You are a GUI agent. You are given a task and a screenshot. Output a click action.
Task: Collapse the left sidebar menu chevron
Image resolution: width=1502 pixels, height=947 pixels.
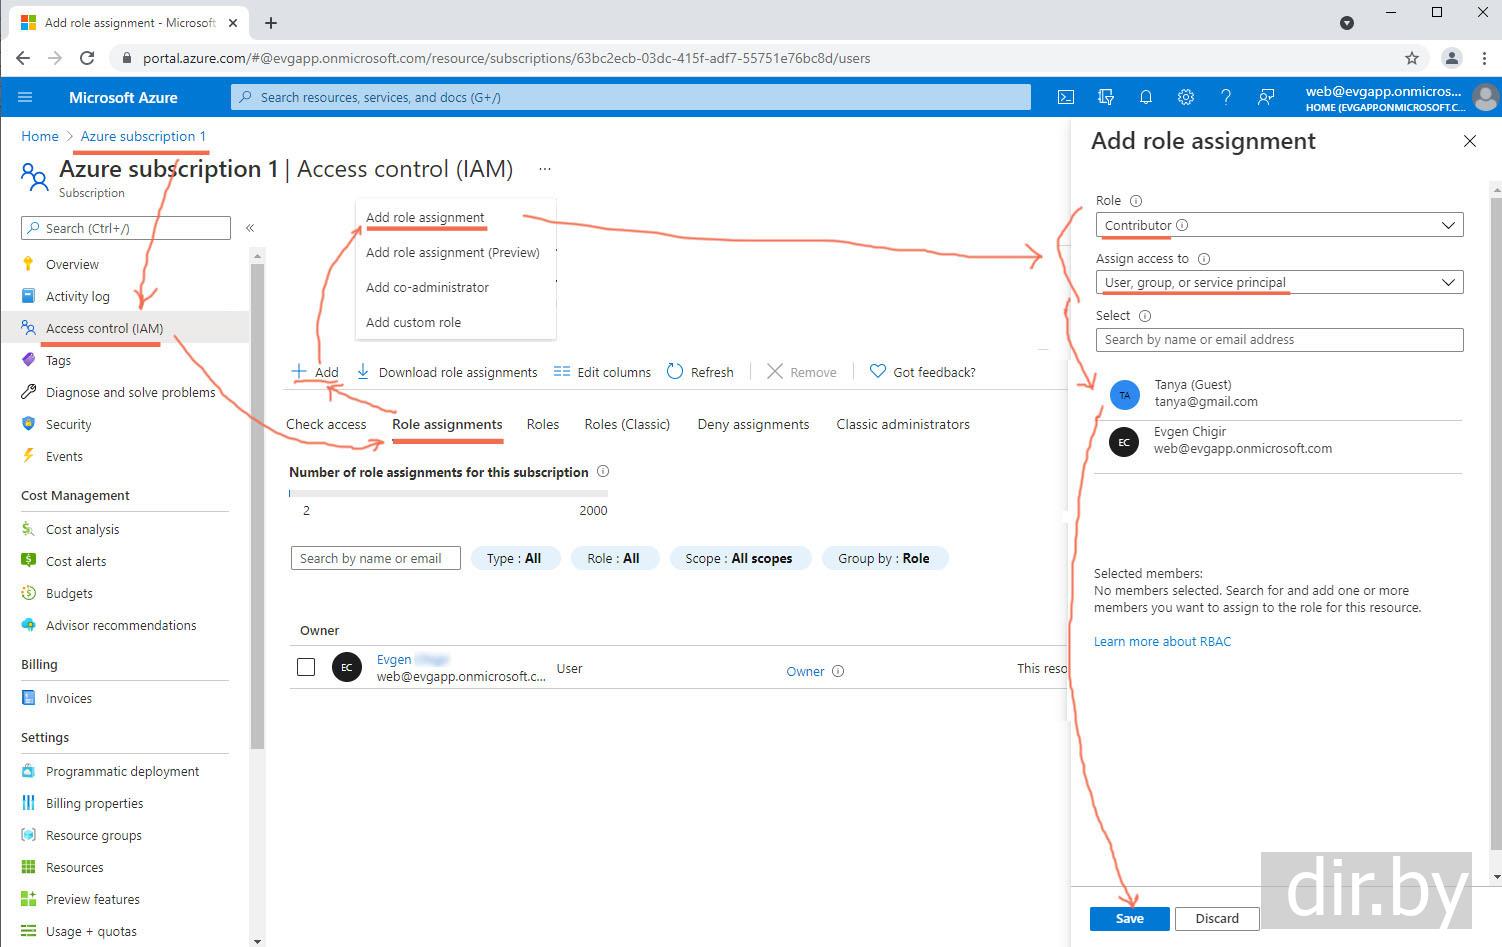tap(250, 228)
